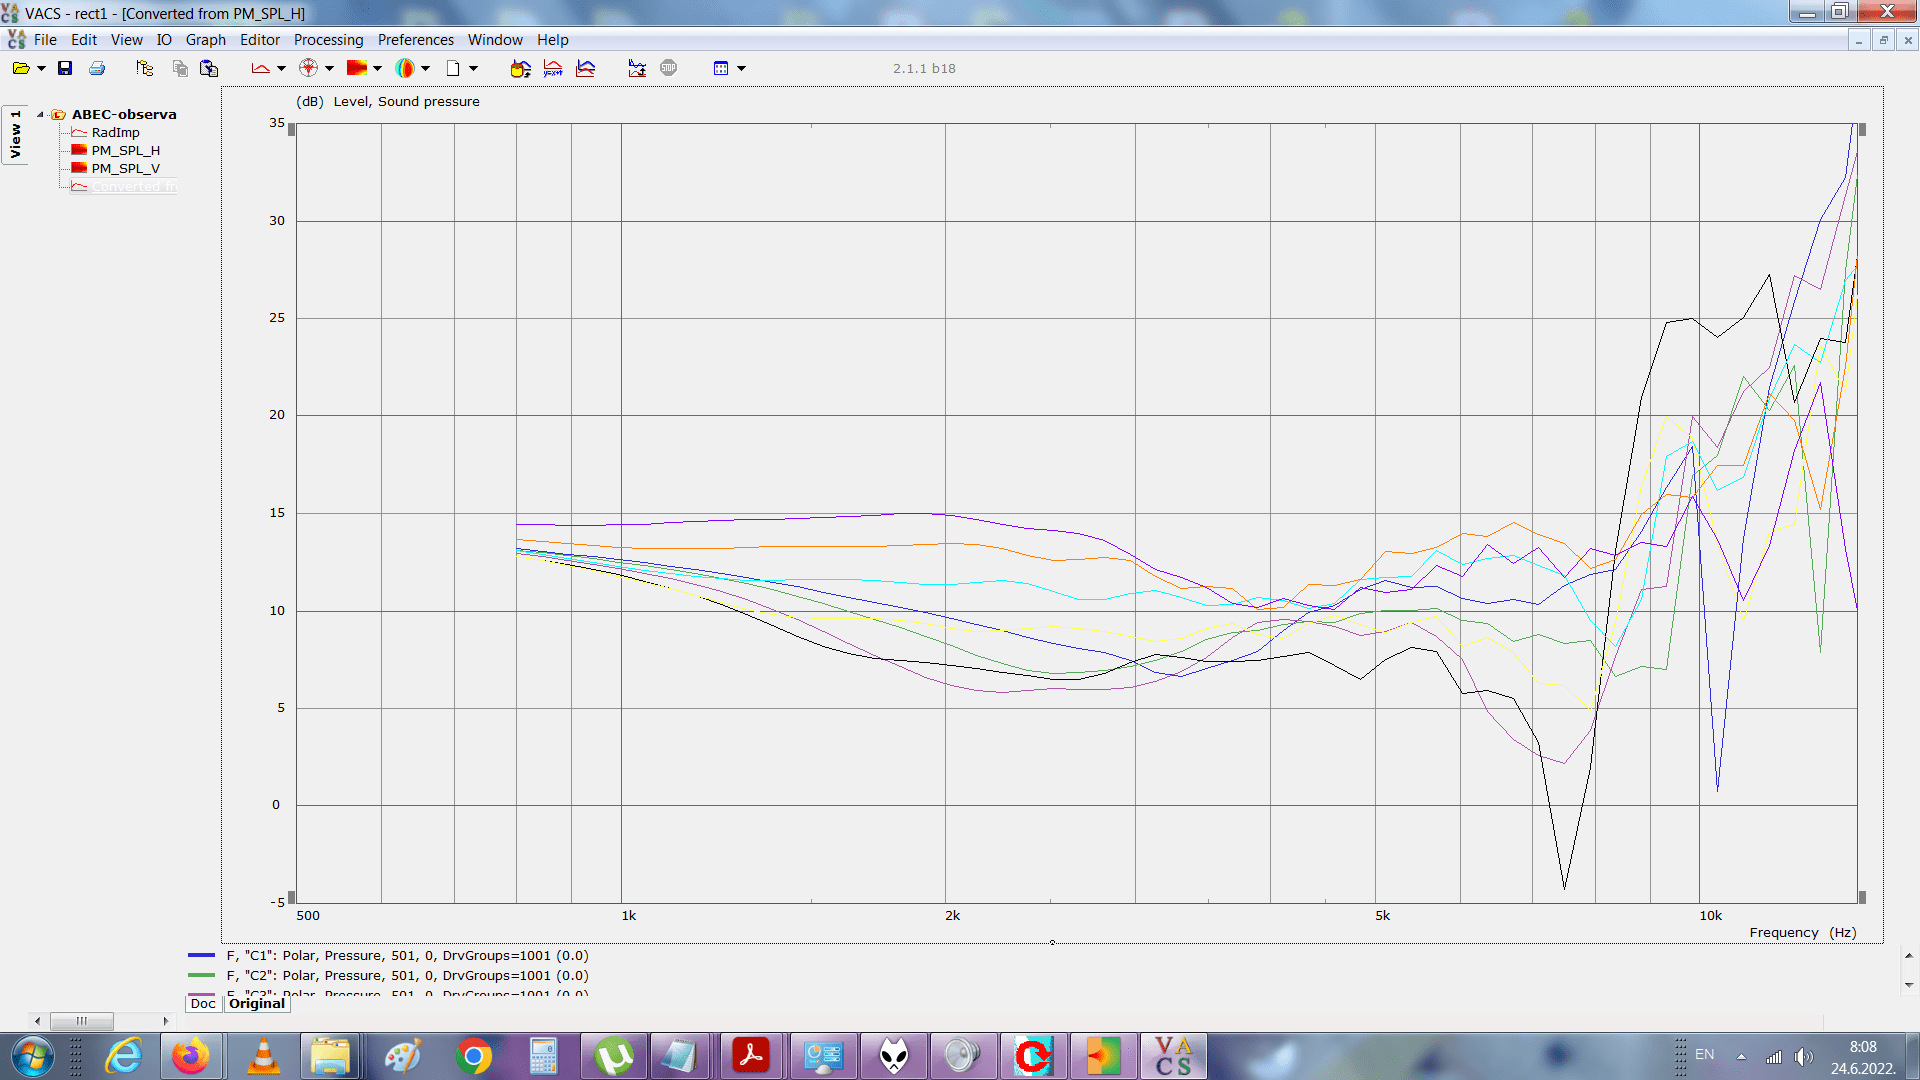Open the Graph menu
Viewport: 1920px width, 1080px height.
[x=206, y=40]
